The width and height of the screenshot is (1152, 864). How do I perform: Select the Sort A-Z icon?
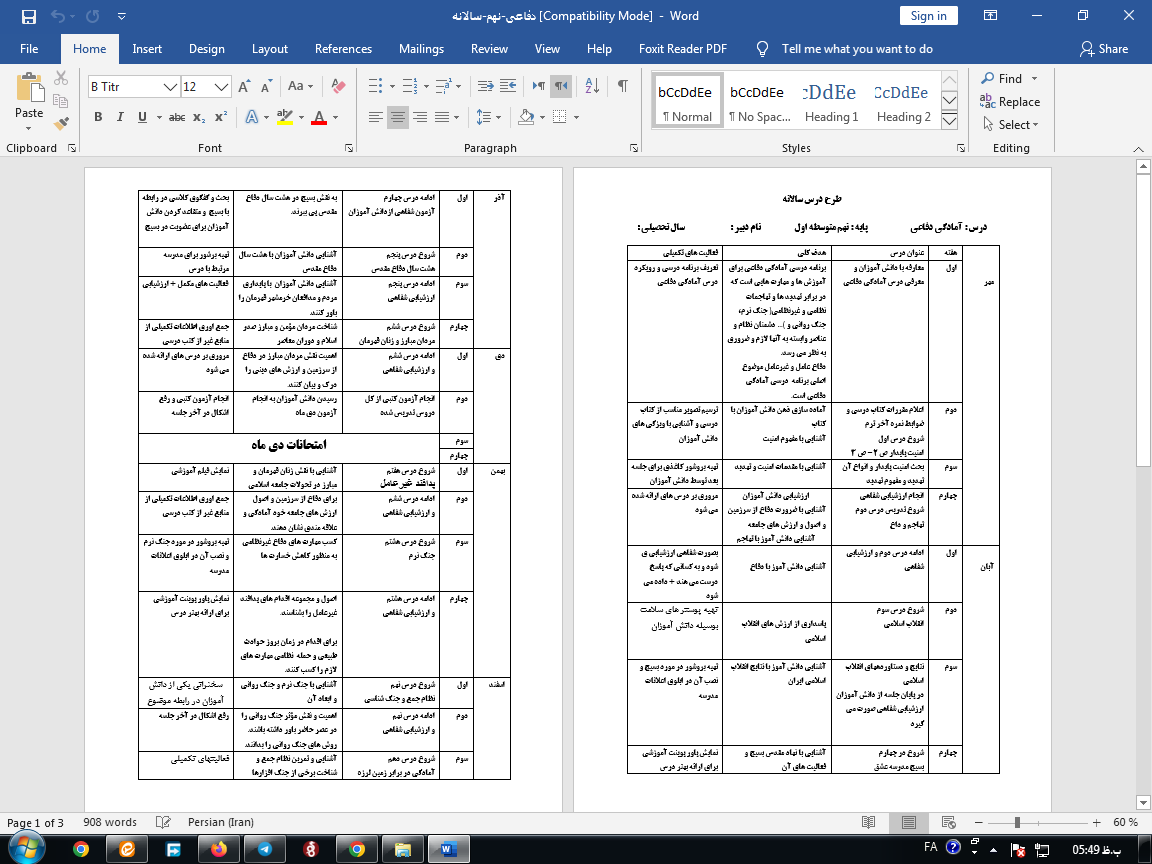(x=591, y=87)
